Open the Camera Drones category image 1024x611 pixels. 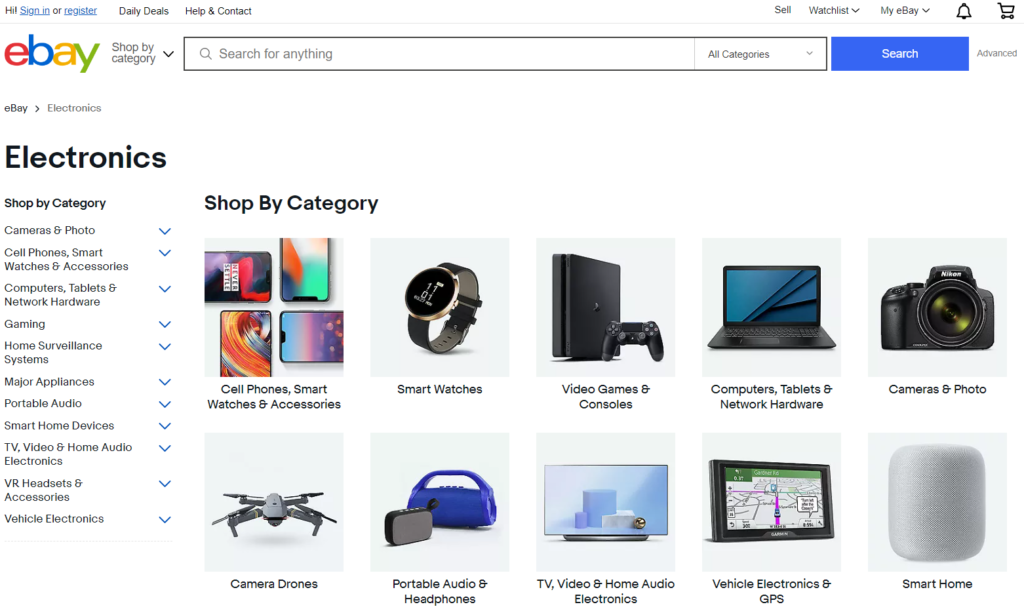click(273, 502)
